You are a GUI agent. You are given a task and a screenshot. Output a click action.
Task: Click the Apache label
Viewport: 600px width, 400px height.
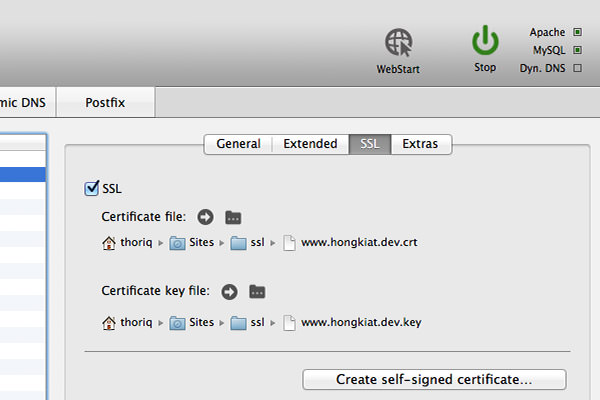(x=547, y=32)
